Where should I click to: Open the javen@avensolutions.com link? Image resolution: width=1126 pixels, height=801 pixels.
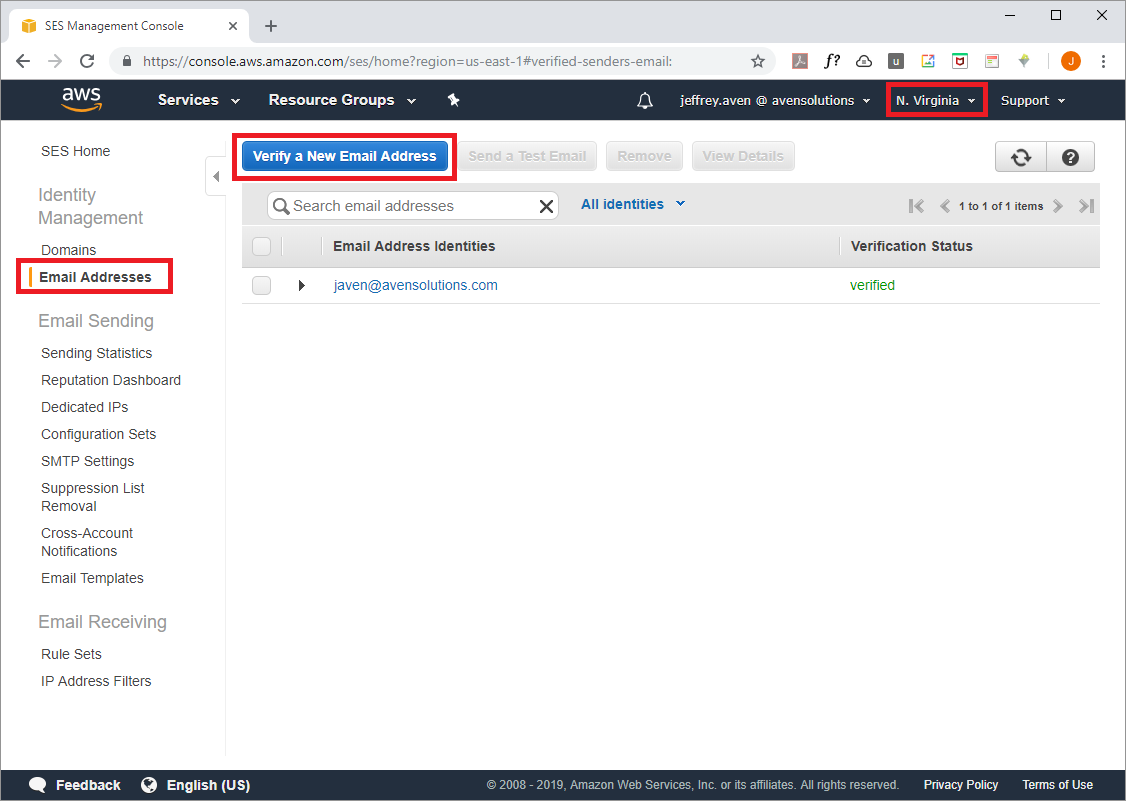click(415, 285)
